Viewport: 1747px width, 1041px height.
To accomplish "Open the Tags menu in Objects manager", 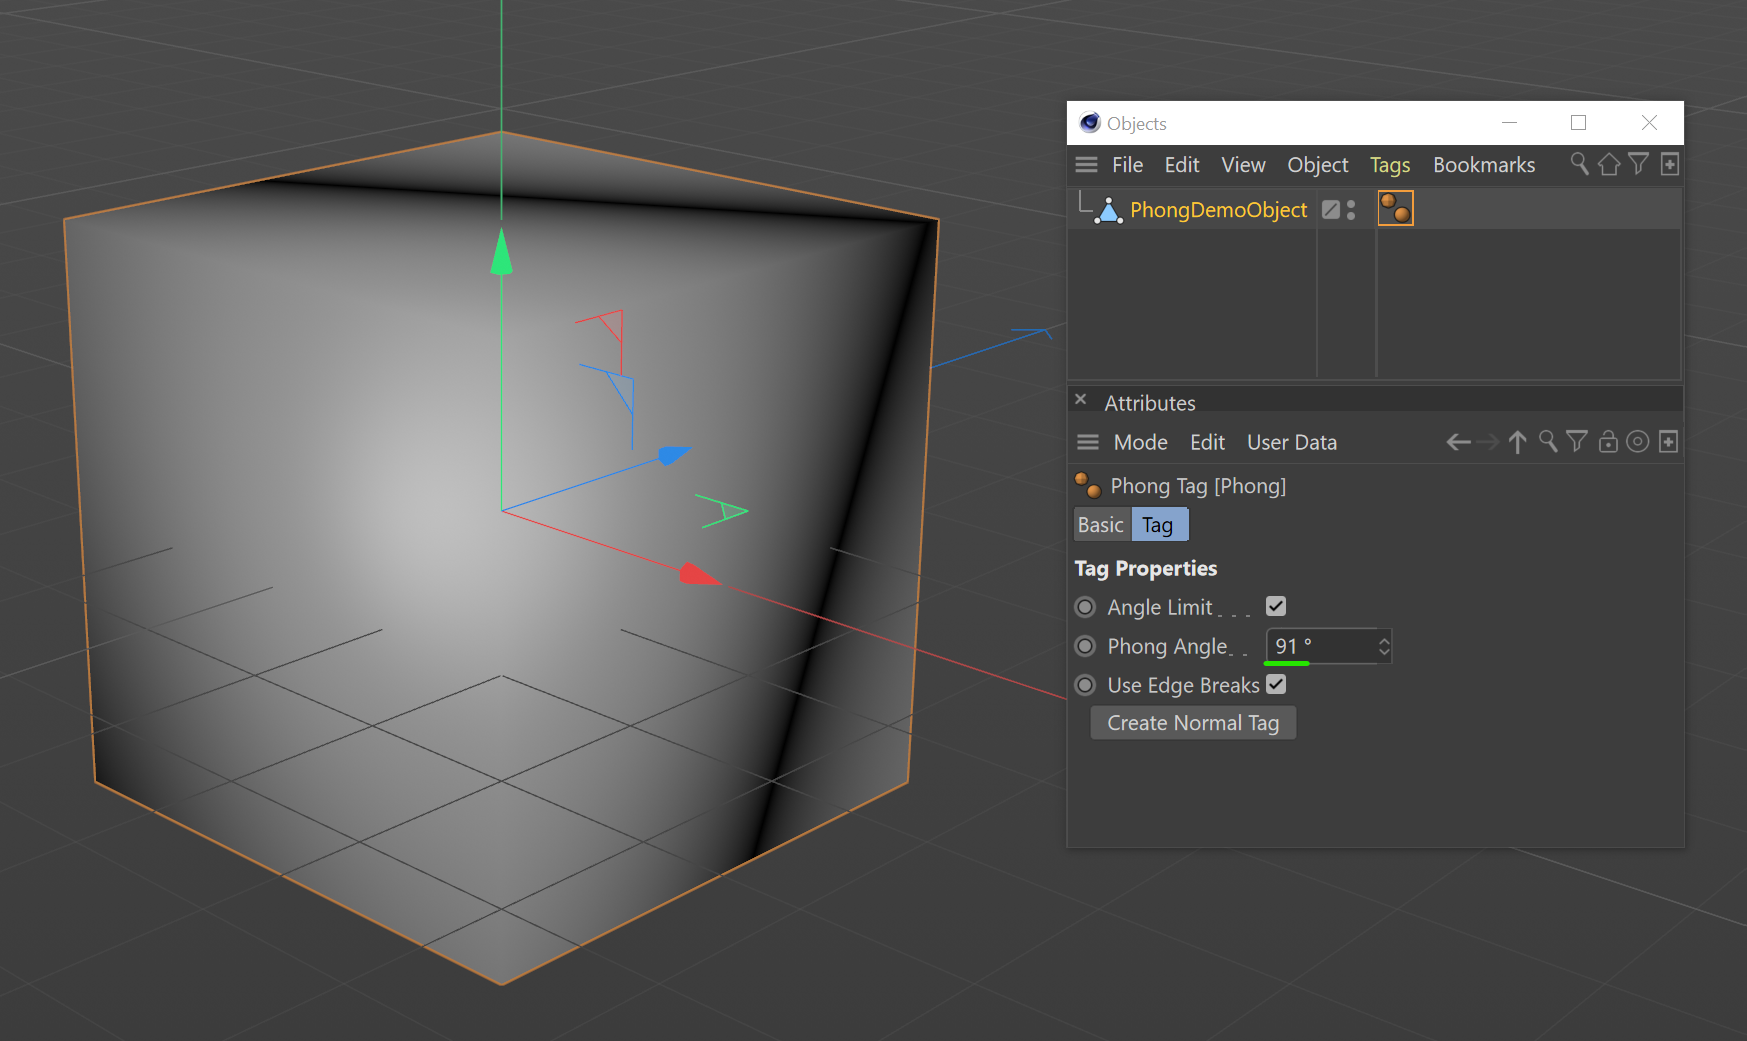I will pyautogui.click(x=1390, y=165).
